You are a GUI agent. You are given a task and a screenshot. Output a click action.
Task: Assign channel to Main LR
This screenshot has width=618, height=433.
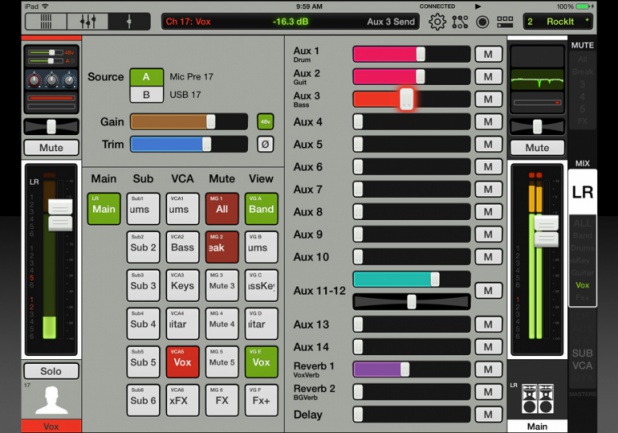point(104,209)
